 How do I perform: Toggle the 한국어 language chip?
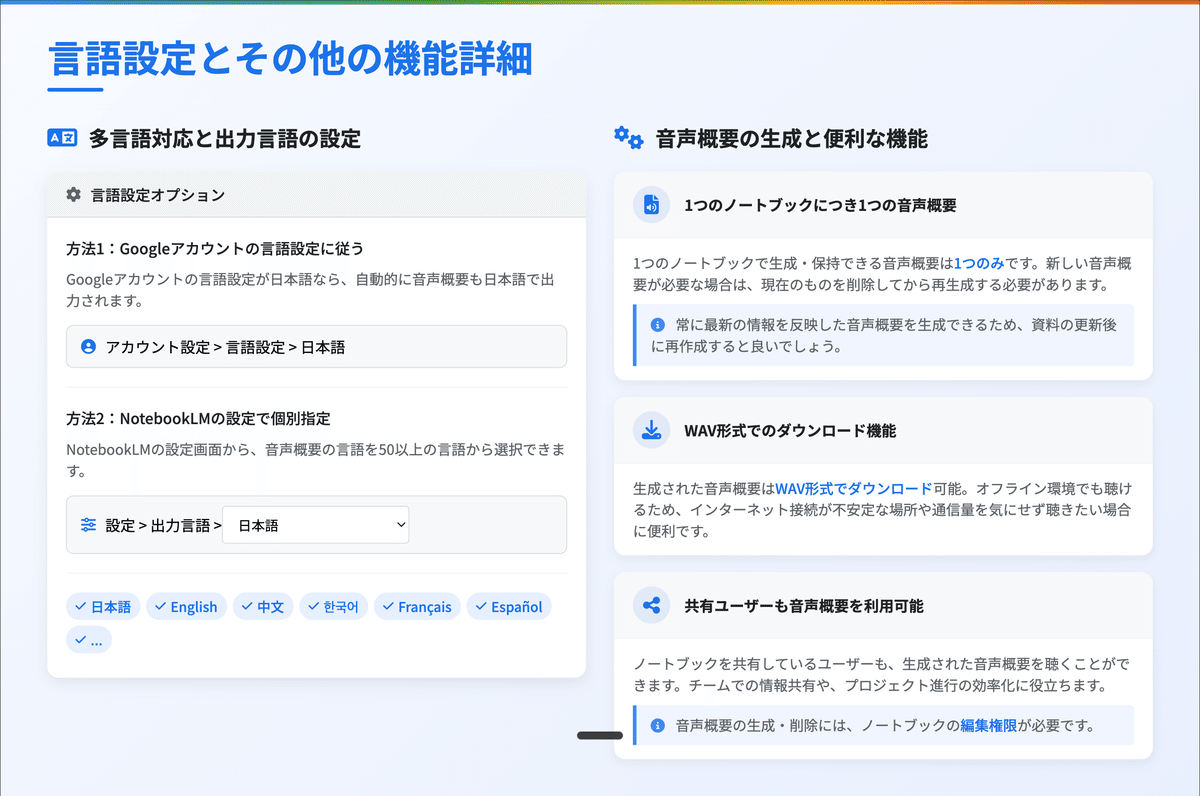click(333, 606)
